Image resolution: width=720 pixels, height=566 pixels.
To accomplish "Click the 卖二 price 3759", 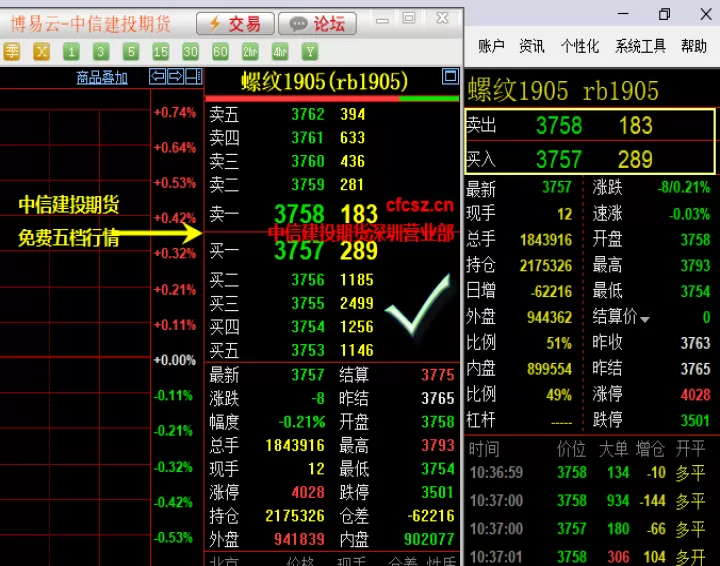I will point(308,184).
